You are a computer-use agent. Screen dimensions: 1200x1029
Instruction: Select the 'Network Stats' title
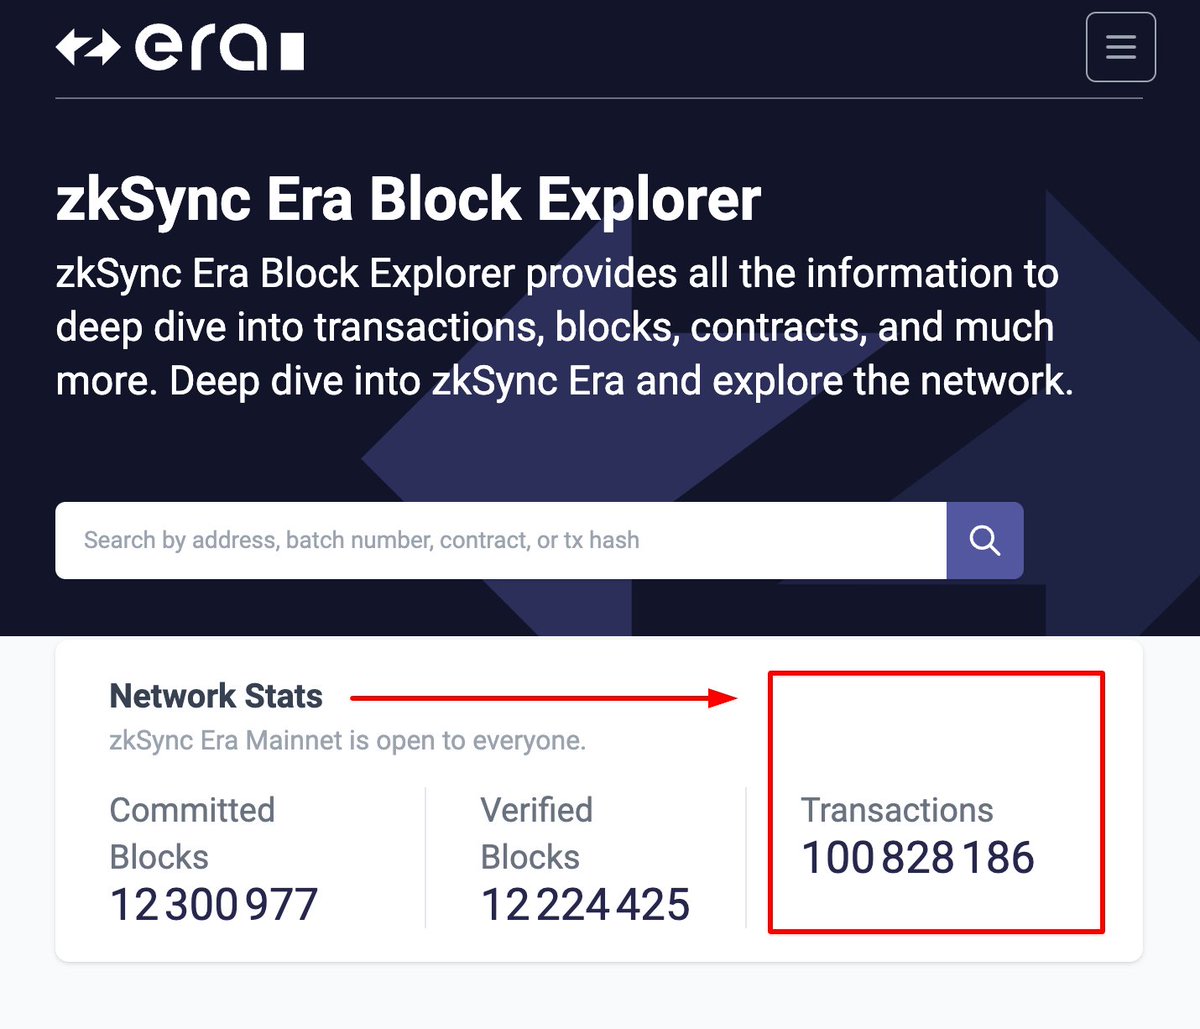coord(216,696)
